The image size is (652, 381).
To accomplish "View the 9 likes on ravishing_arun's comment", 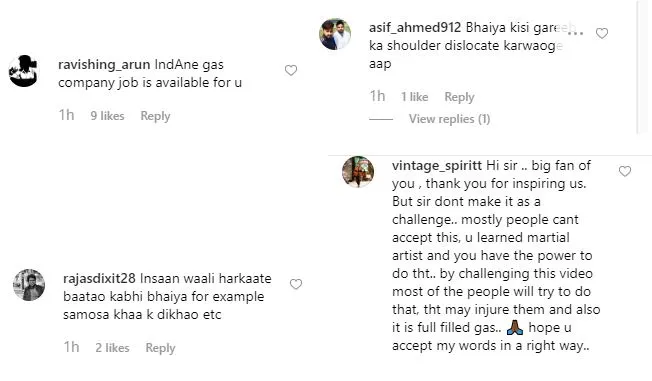I will tap(107, 116).
